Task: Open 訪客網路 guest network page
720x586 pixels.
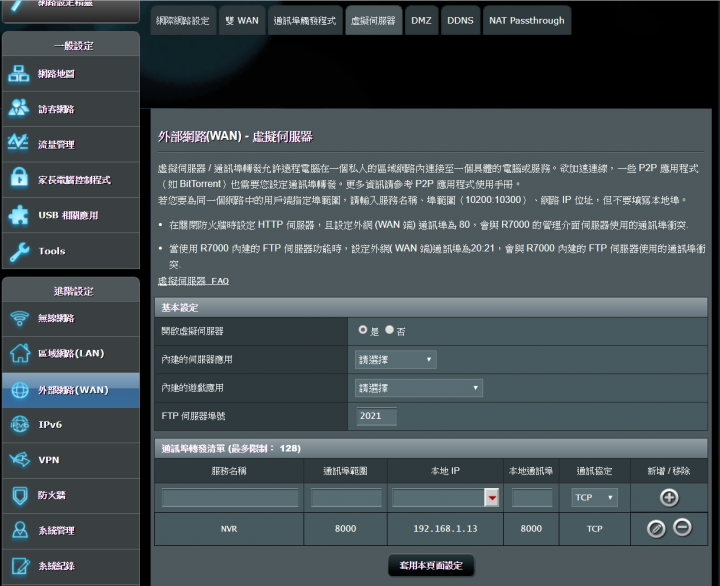Action: [70, 109]
